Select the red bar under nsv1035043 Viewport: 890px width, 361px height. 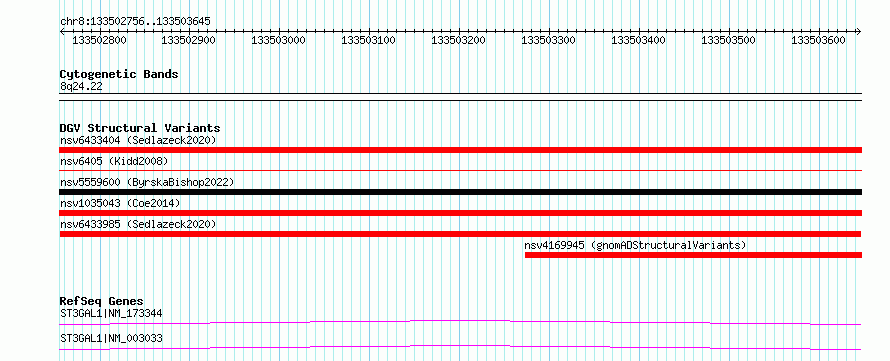461,213
